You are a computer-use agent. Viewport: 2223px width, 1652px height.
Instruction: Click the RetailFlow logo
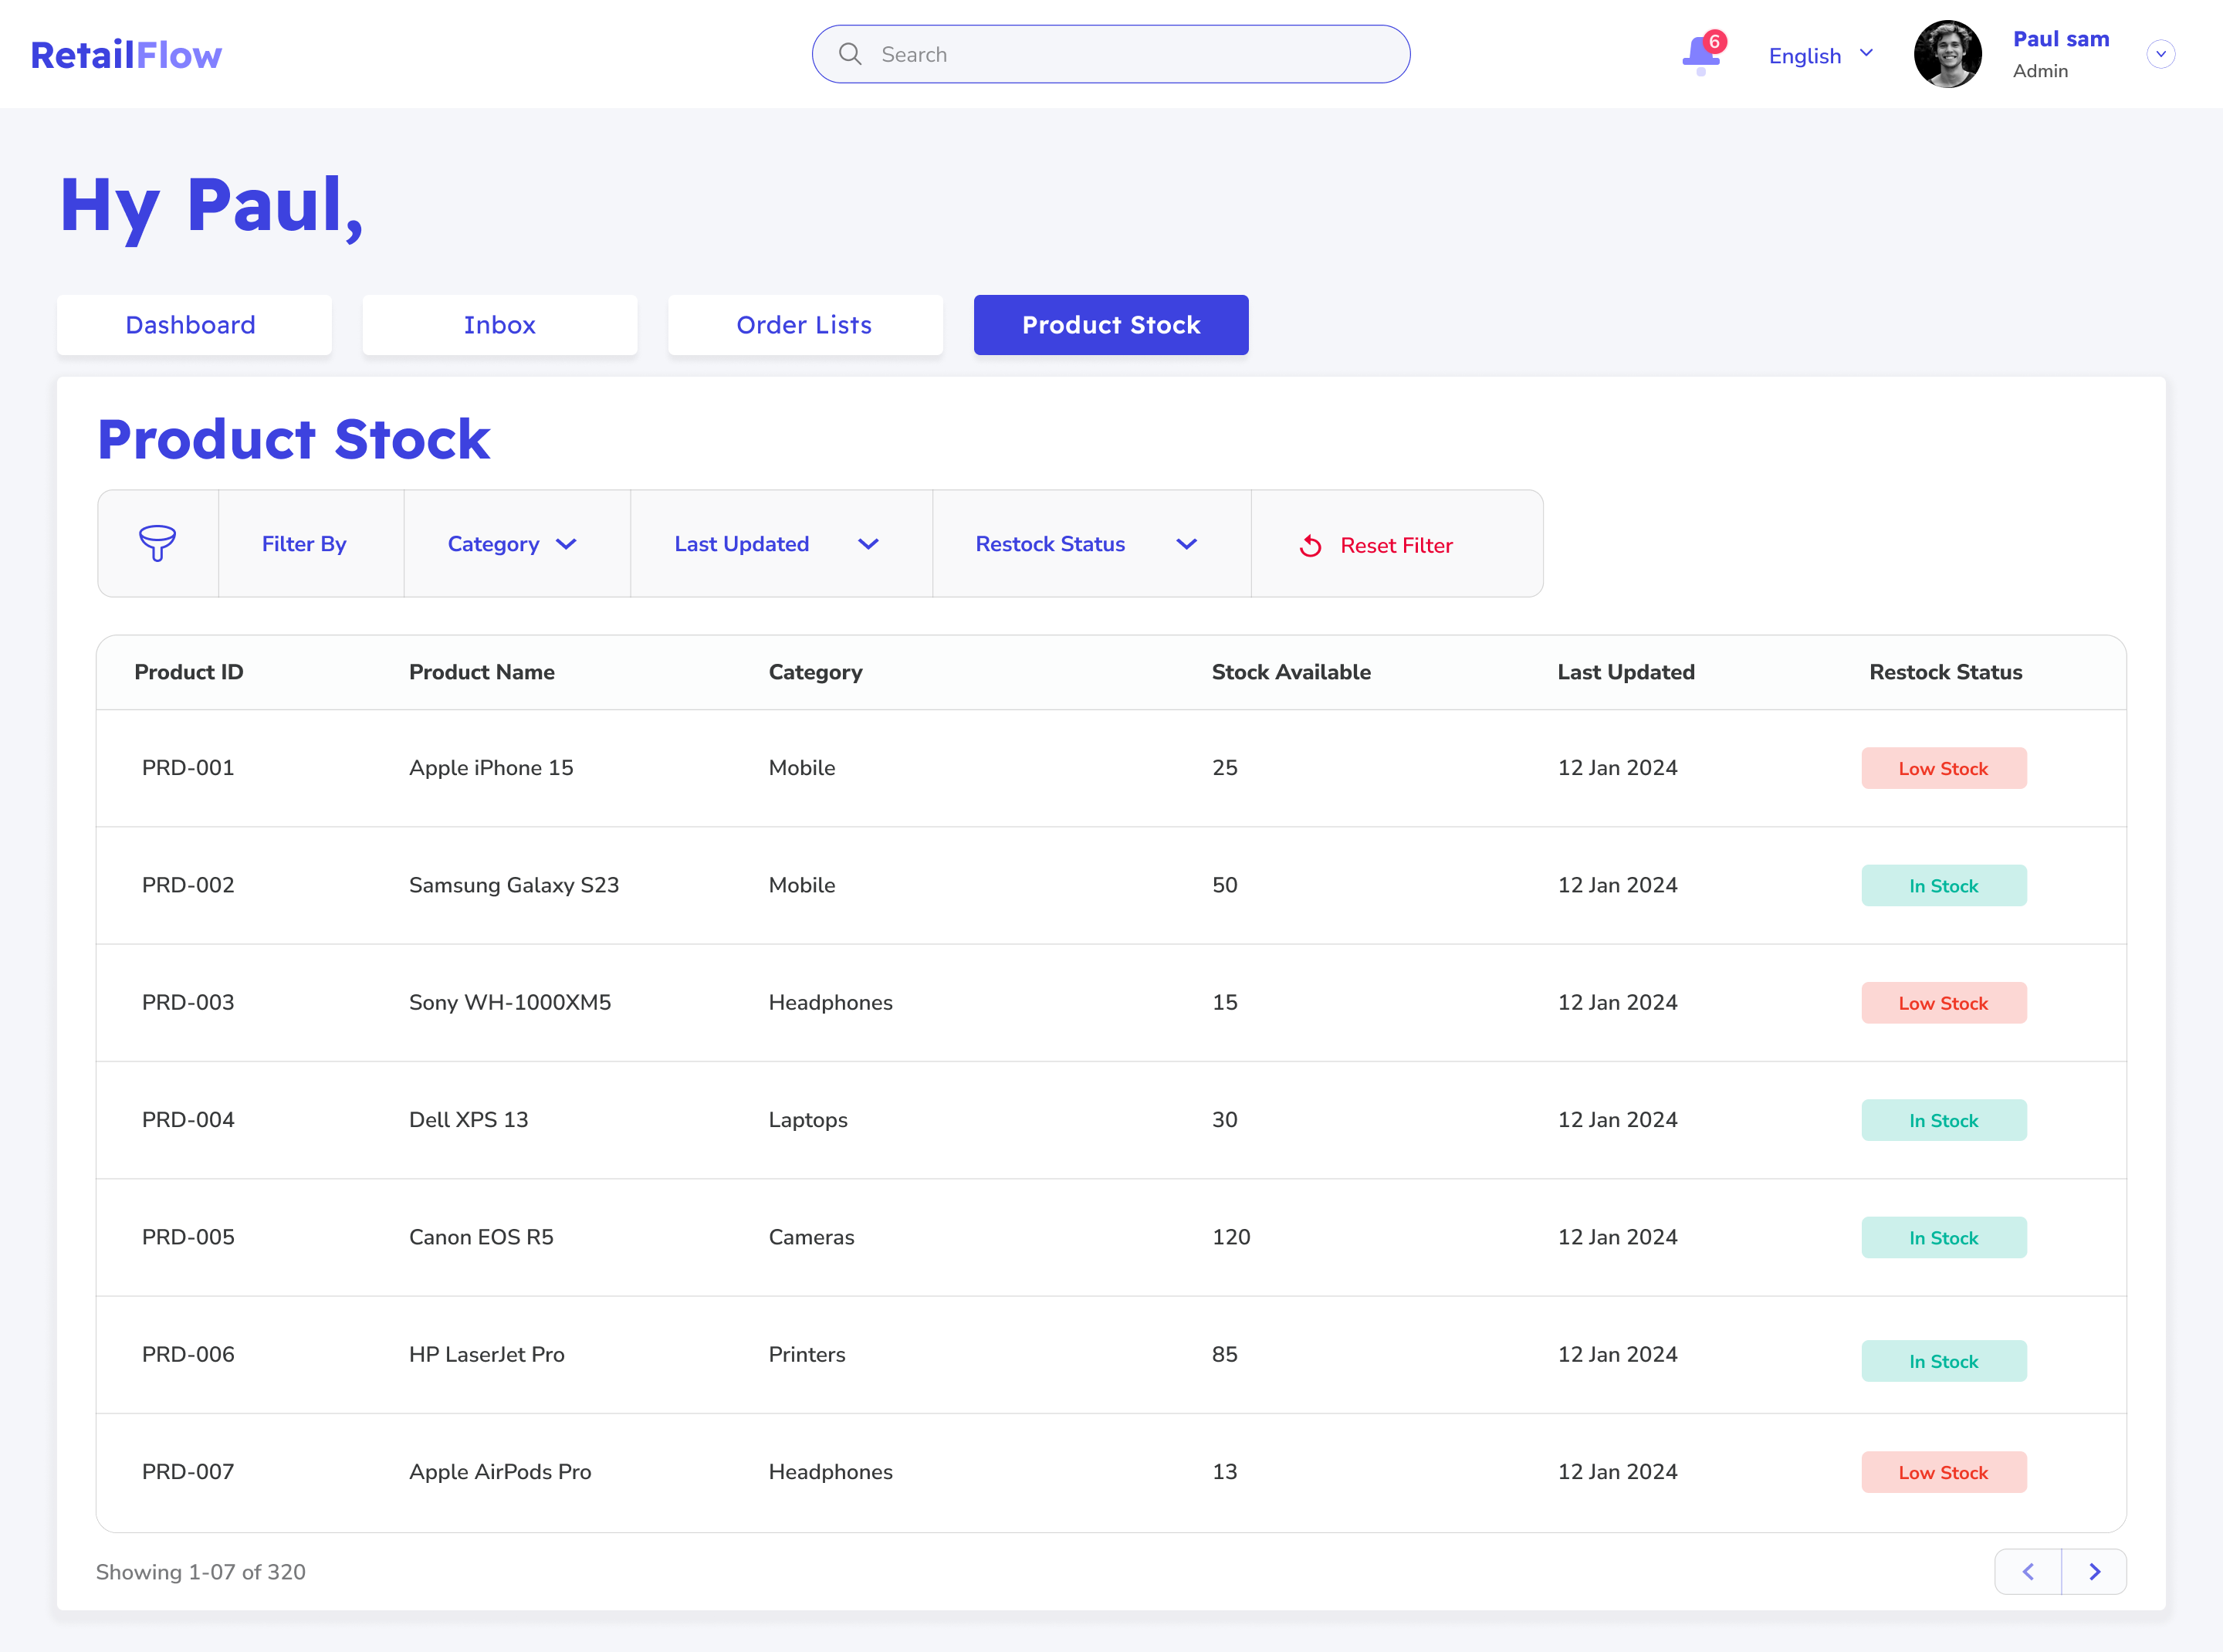click(x=126, y=55)
